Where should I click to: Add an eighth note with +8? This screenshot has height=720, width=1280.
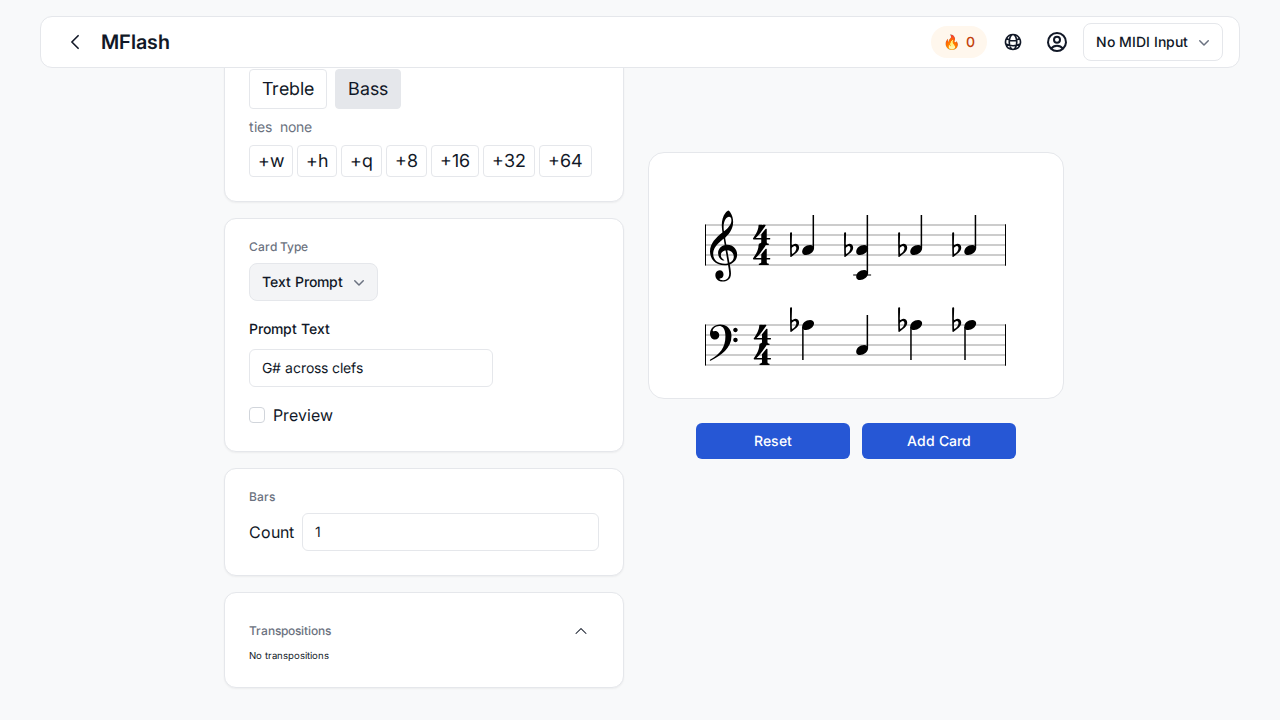point(406,161)
